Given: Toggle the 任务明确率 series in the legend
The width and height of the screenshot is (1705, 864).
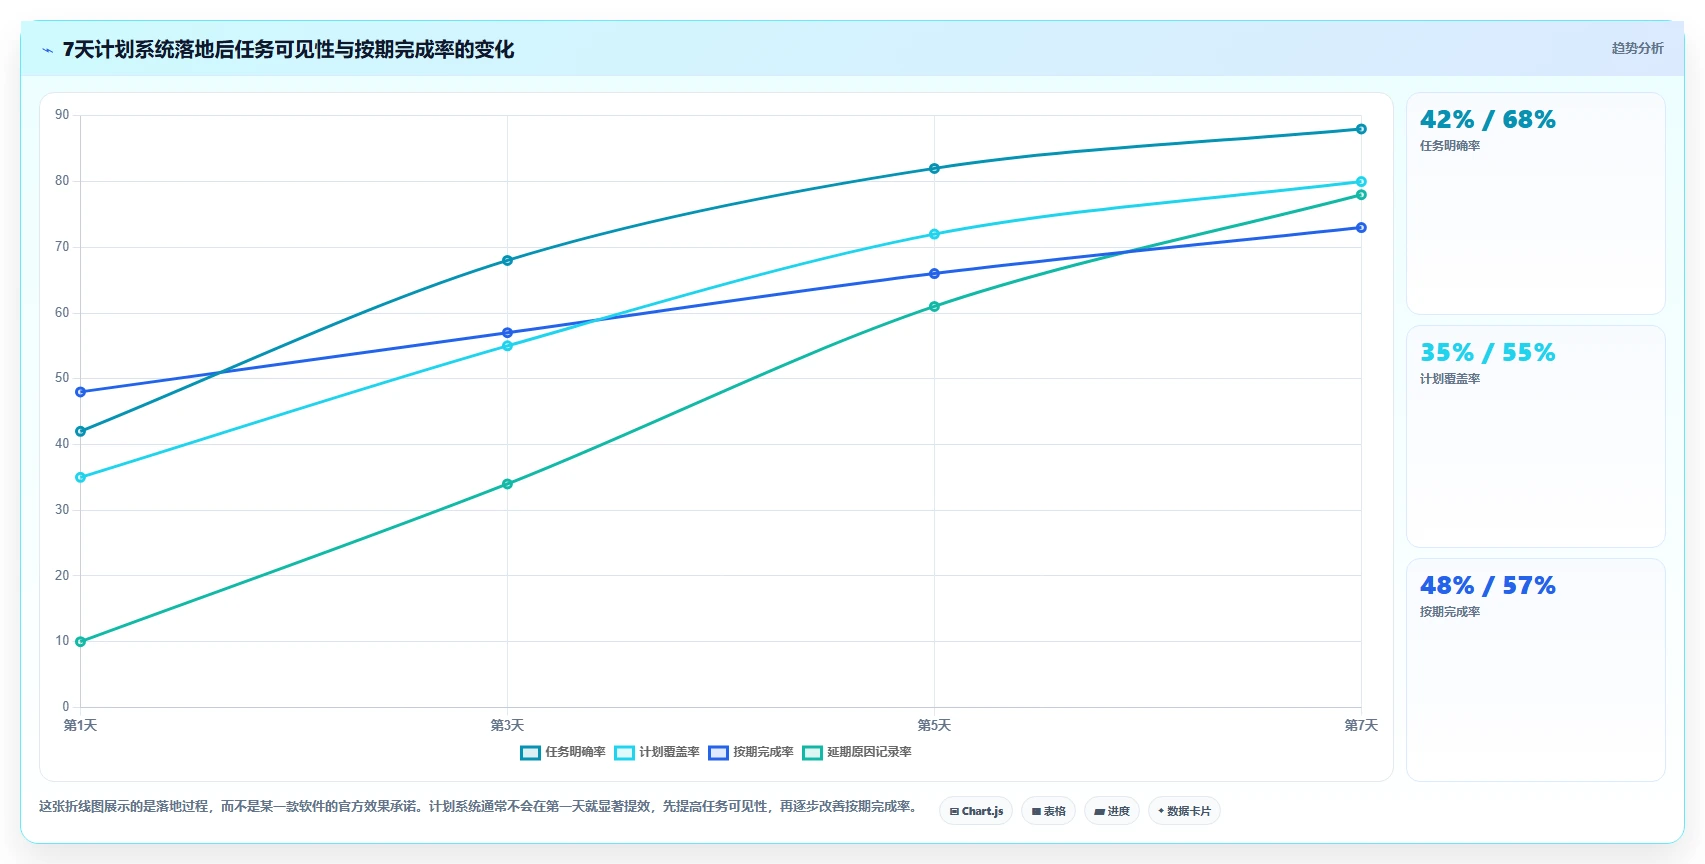Looking at the screenshot, I should [x=563, y=752].
